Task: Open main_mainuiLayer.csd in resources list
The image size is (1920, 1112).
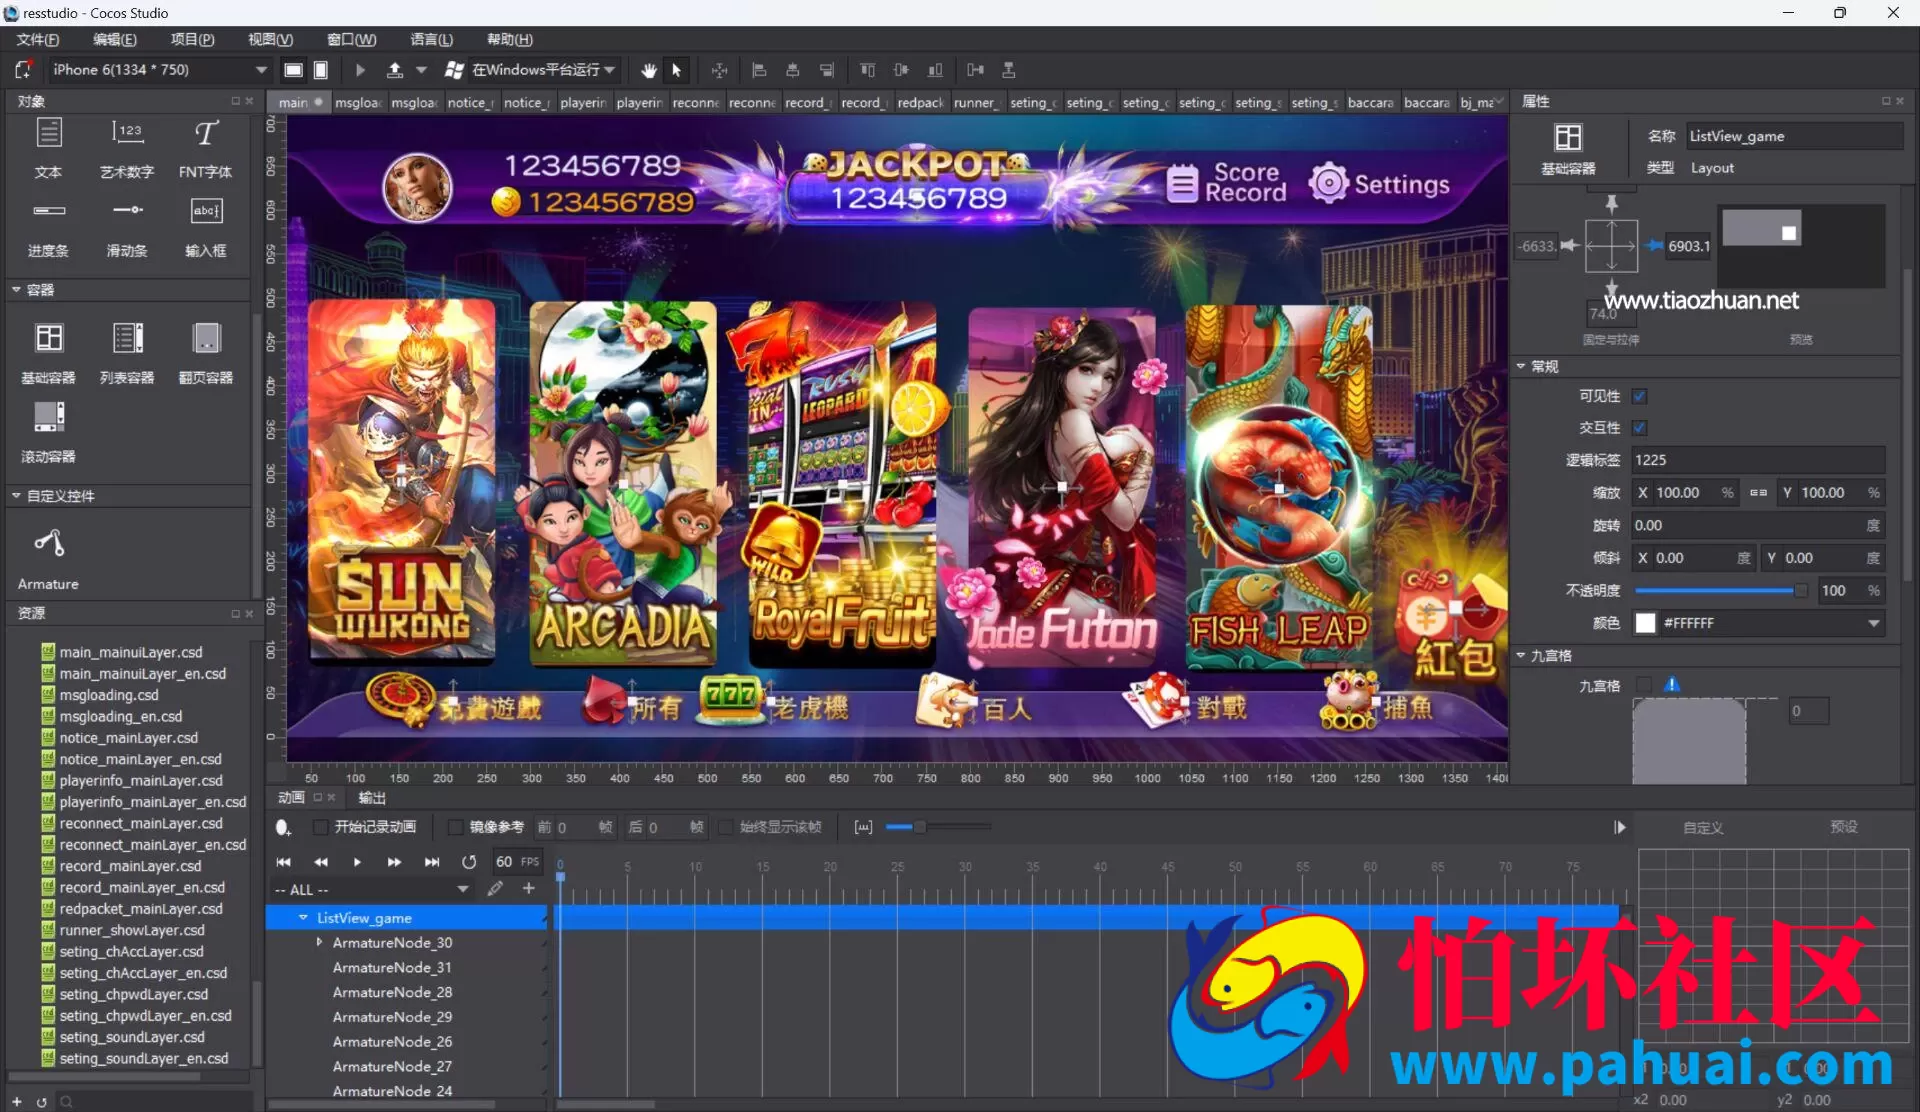Action: pyautogui.click(x=130, y=652)
